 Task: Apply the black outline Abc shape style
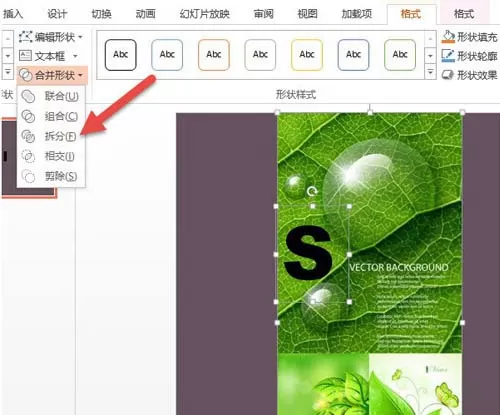(121, 55)
